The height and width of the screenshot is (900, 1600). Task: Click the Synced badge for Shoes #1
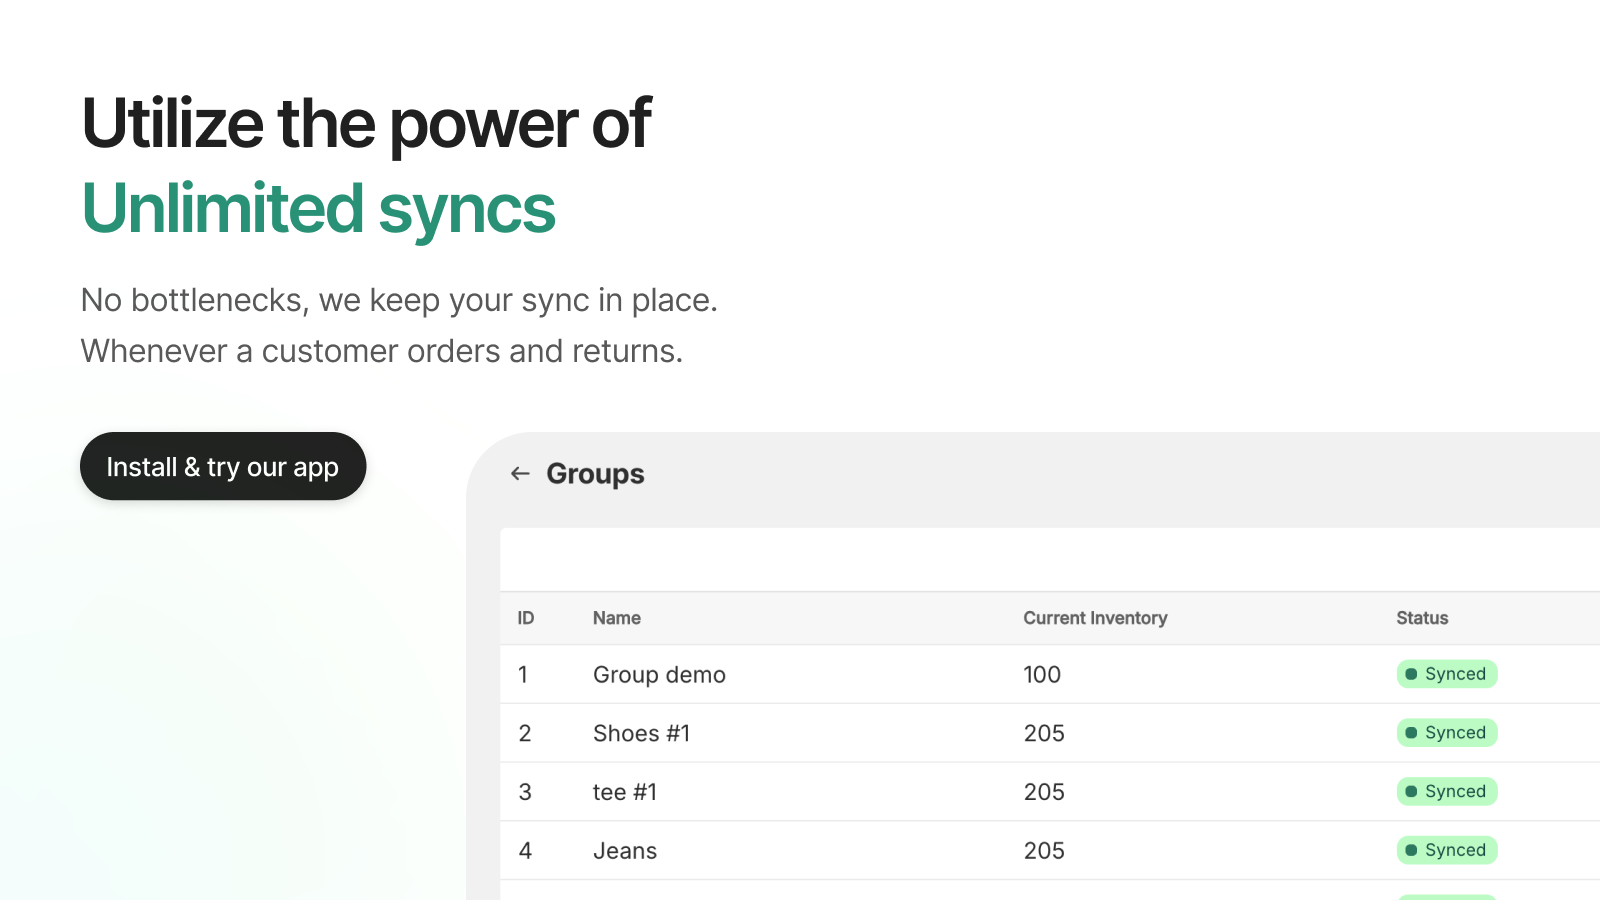point(1447,733)
